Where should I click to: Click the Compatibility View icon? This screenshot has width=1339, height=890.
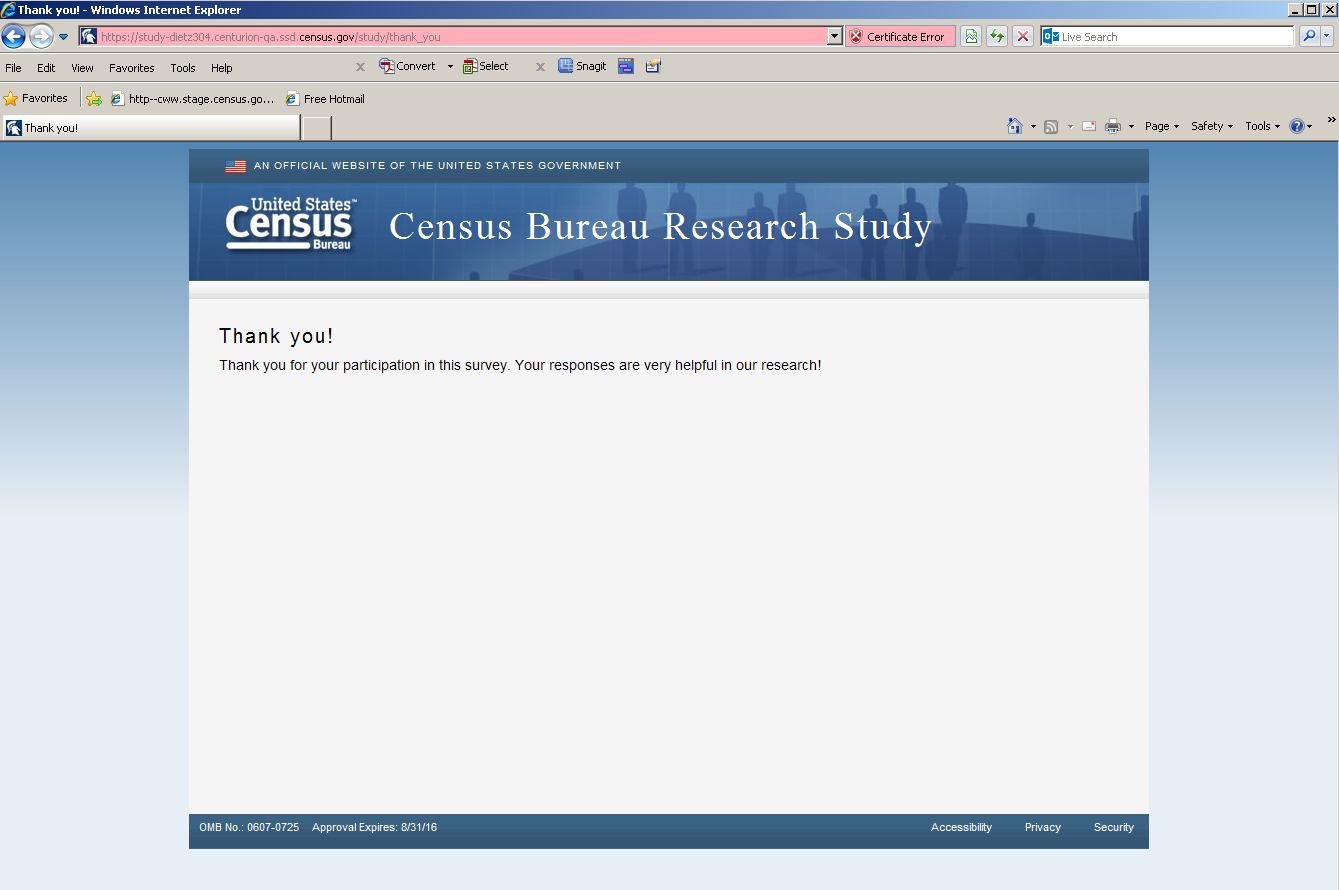[x=970, y=37]
